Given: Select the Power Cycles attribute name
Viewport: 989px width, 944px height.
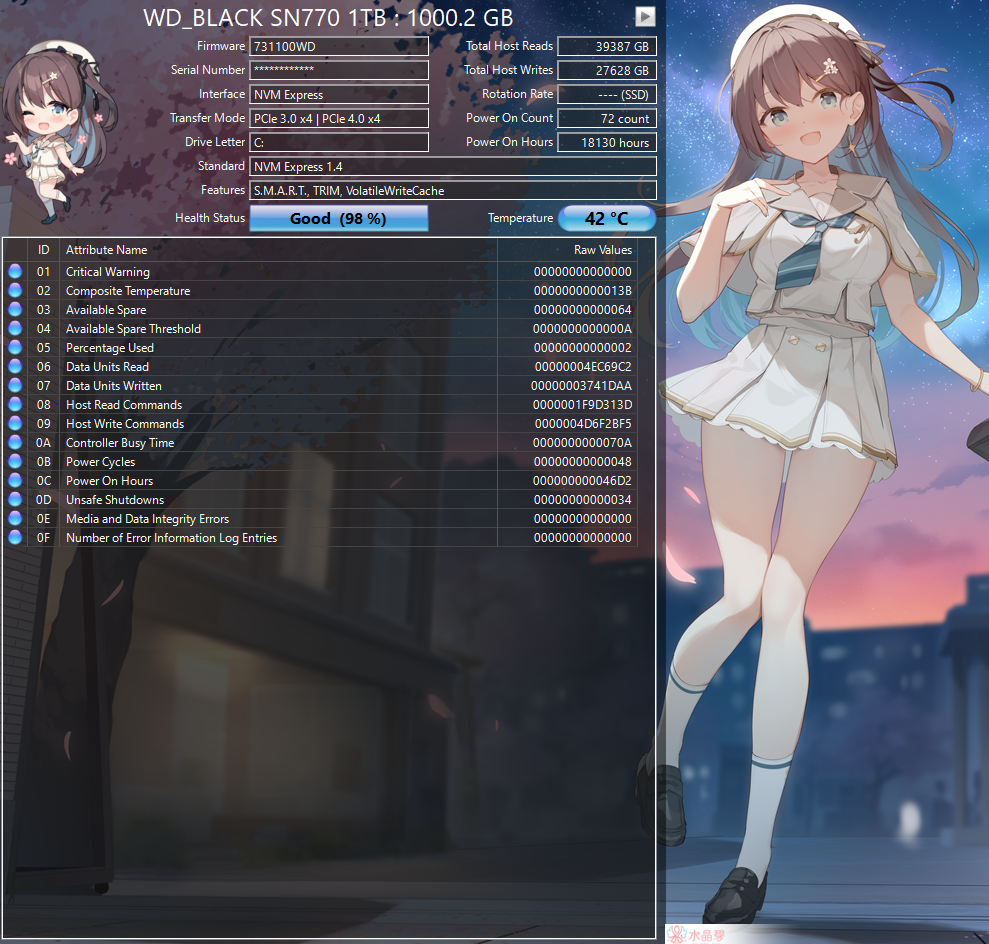Looking at the screenshot, I should click(x=100, y=462).
